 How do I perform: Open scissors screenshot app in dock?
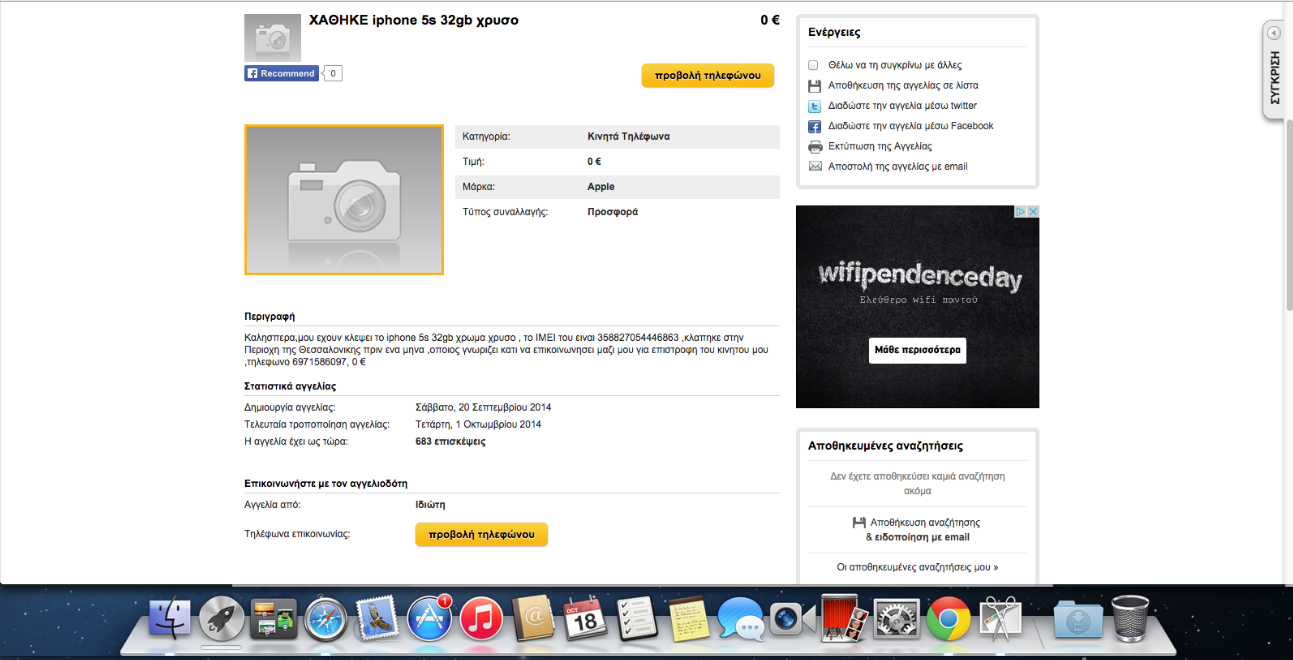point(1000,618)
